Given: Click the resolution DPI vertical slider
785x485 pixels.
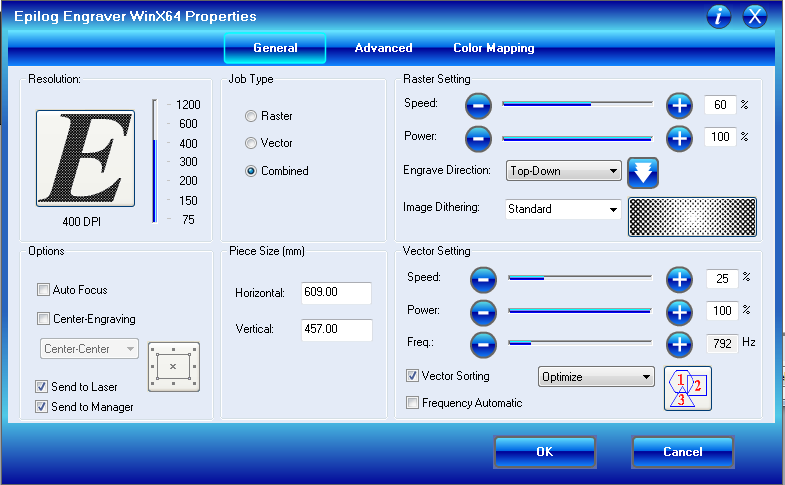Looking at the screenshot, I should point(155,161).
